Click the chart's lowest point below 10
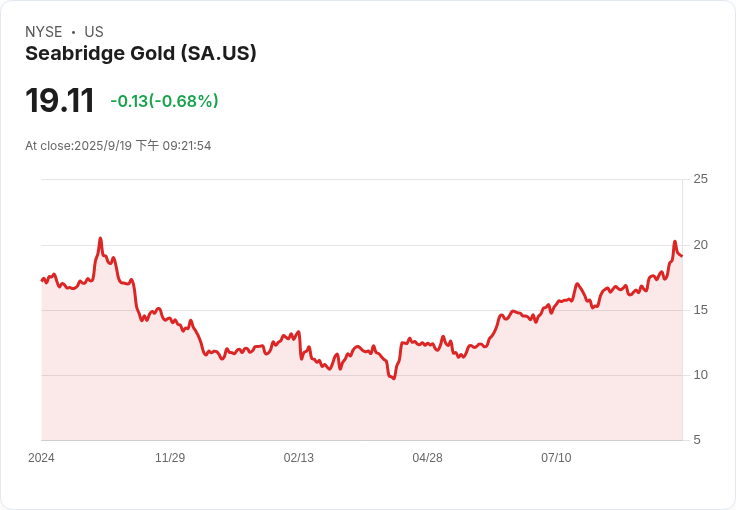Screen dimensions: 736x510 pyautogui.click(x=394, y=378)
